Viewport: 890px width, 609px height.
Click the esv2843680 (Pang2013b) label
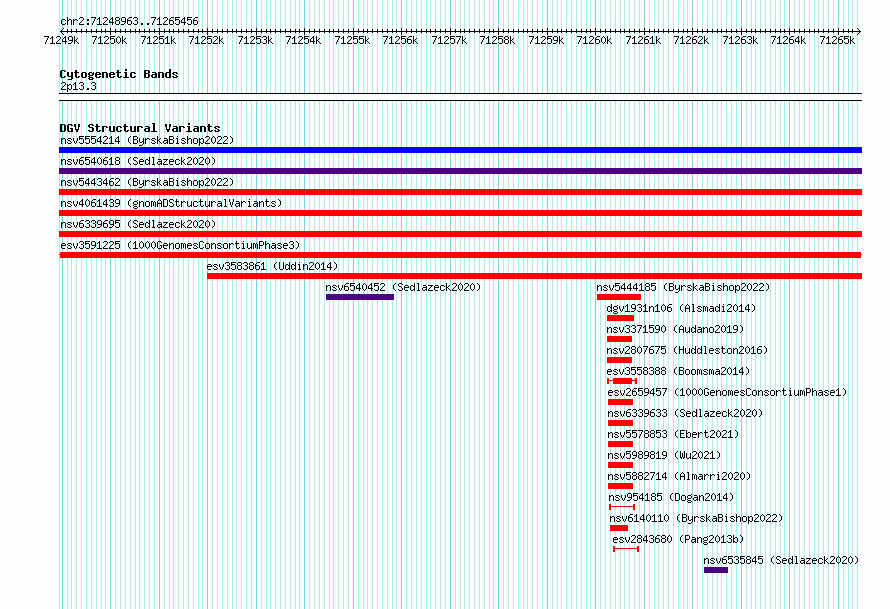pyautogui.click(x=678, y=539)
